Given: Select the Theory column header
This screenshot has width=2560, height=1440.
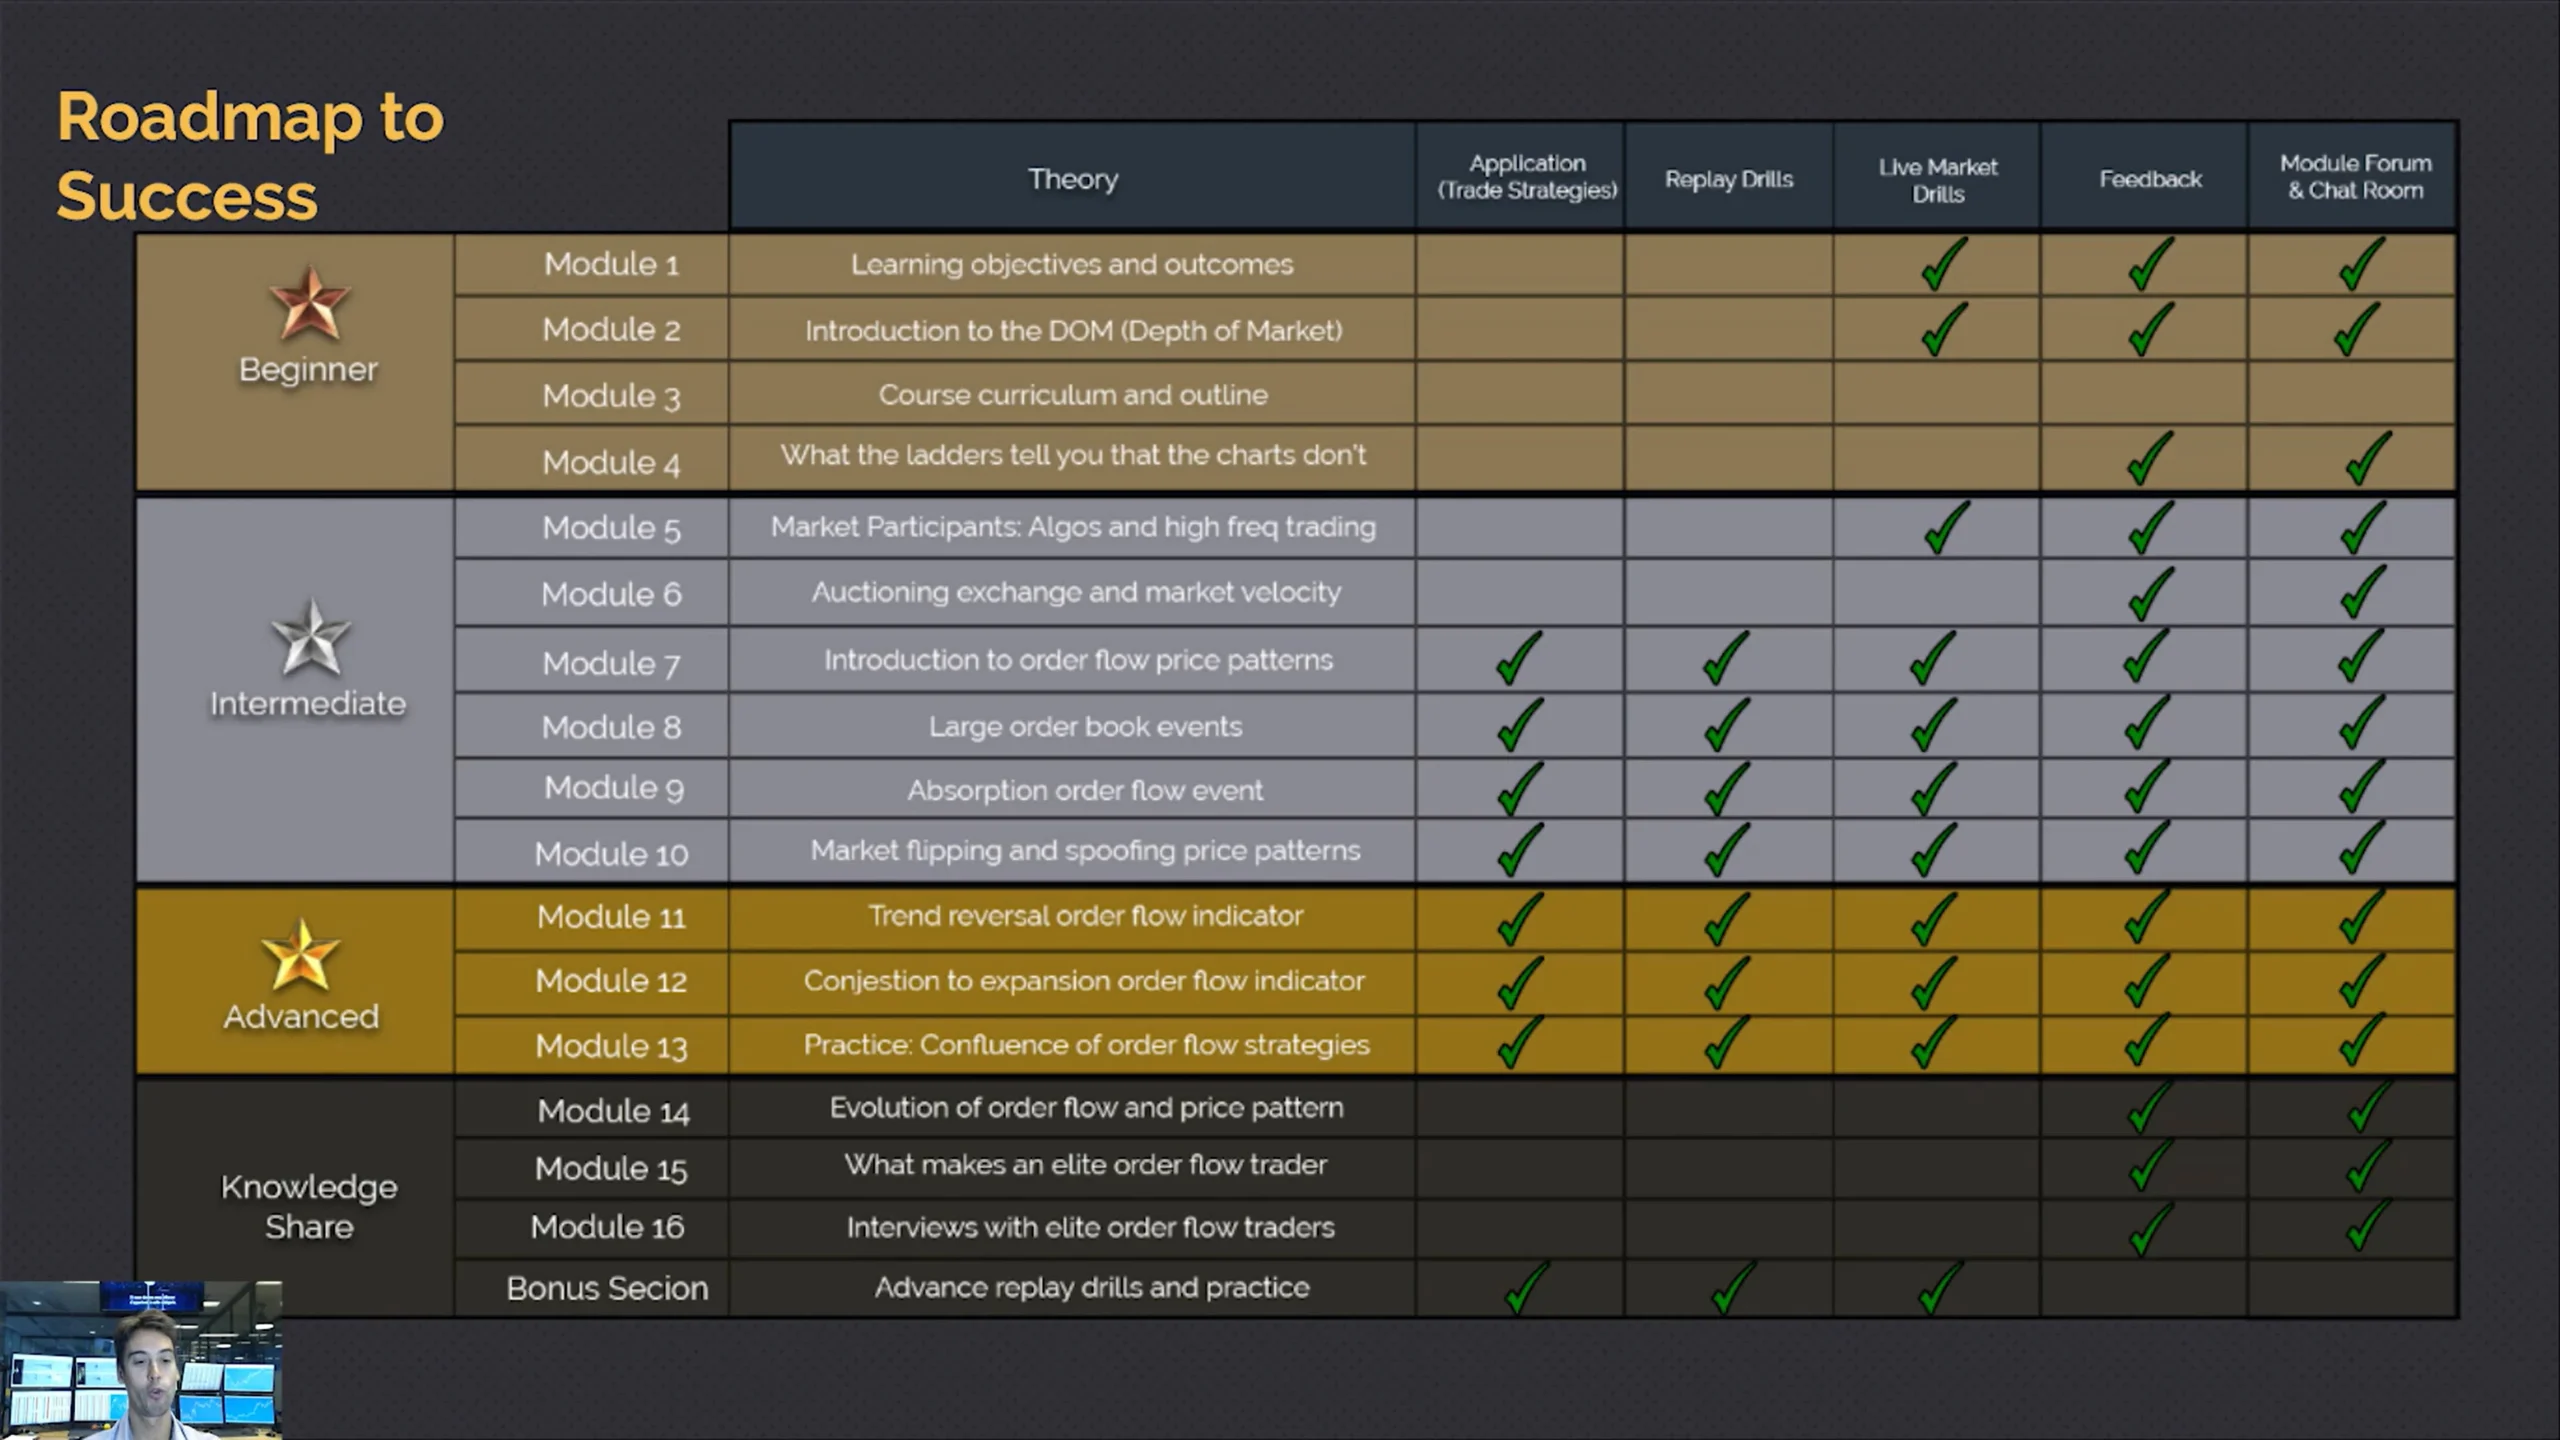Looking at the screenshot, I should click(x=1073, y=177).
